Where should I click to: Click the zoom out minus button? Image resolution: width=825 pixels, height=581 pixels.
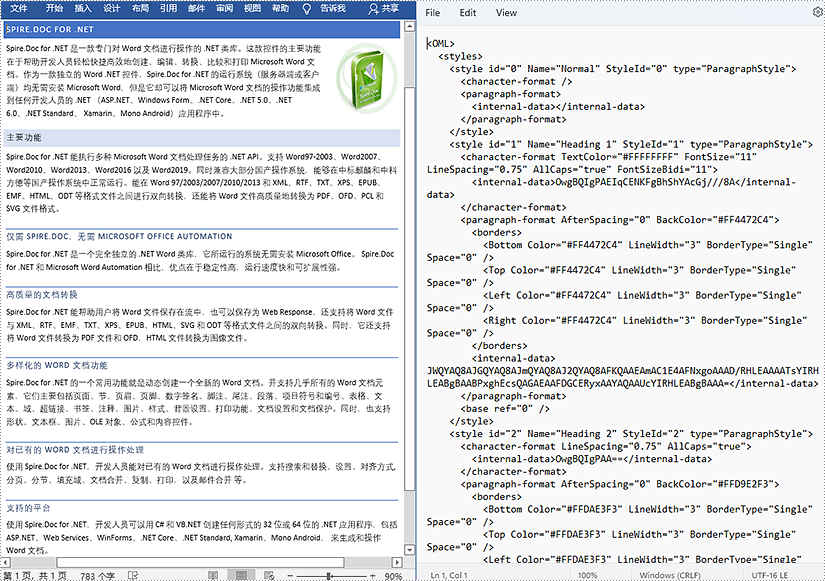pyautogui.click(x=290, y=576)
